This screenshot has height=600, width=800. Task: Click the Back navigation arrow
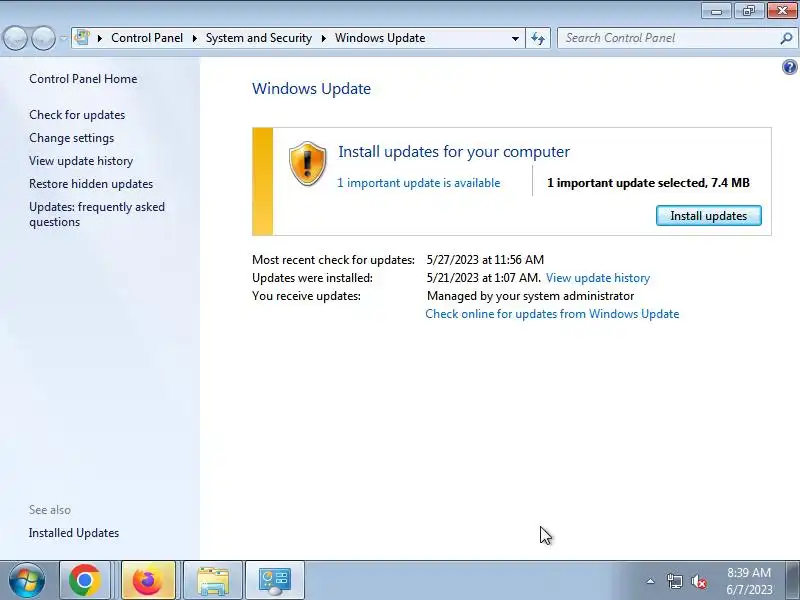(x=15, y=38)
